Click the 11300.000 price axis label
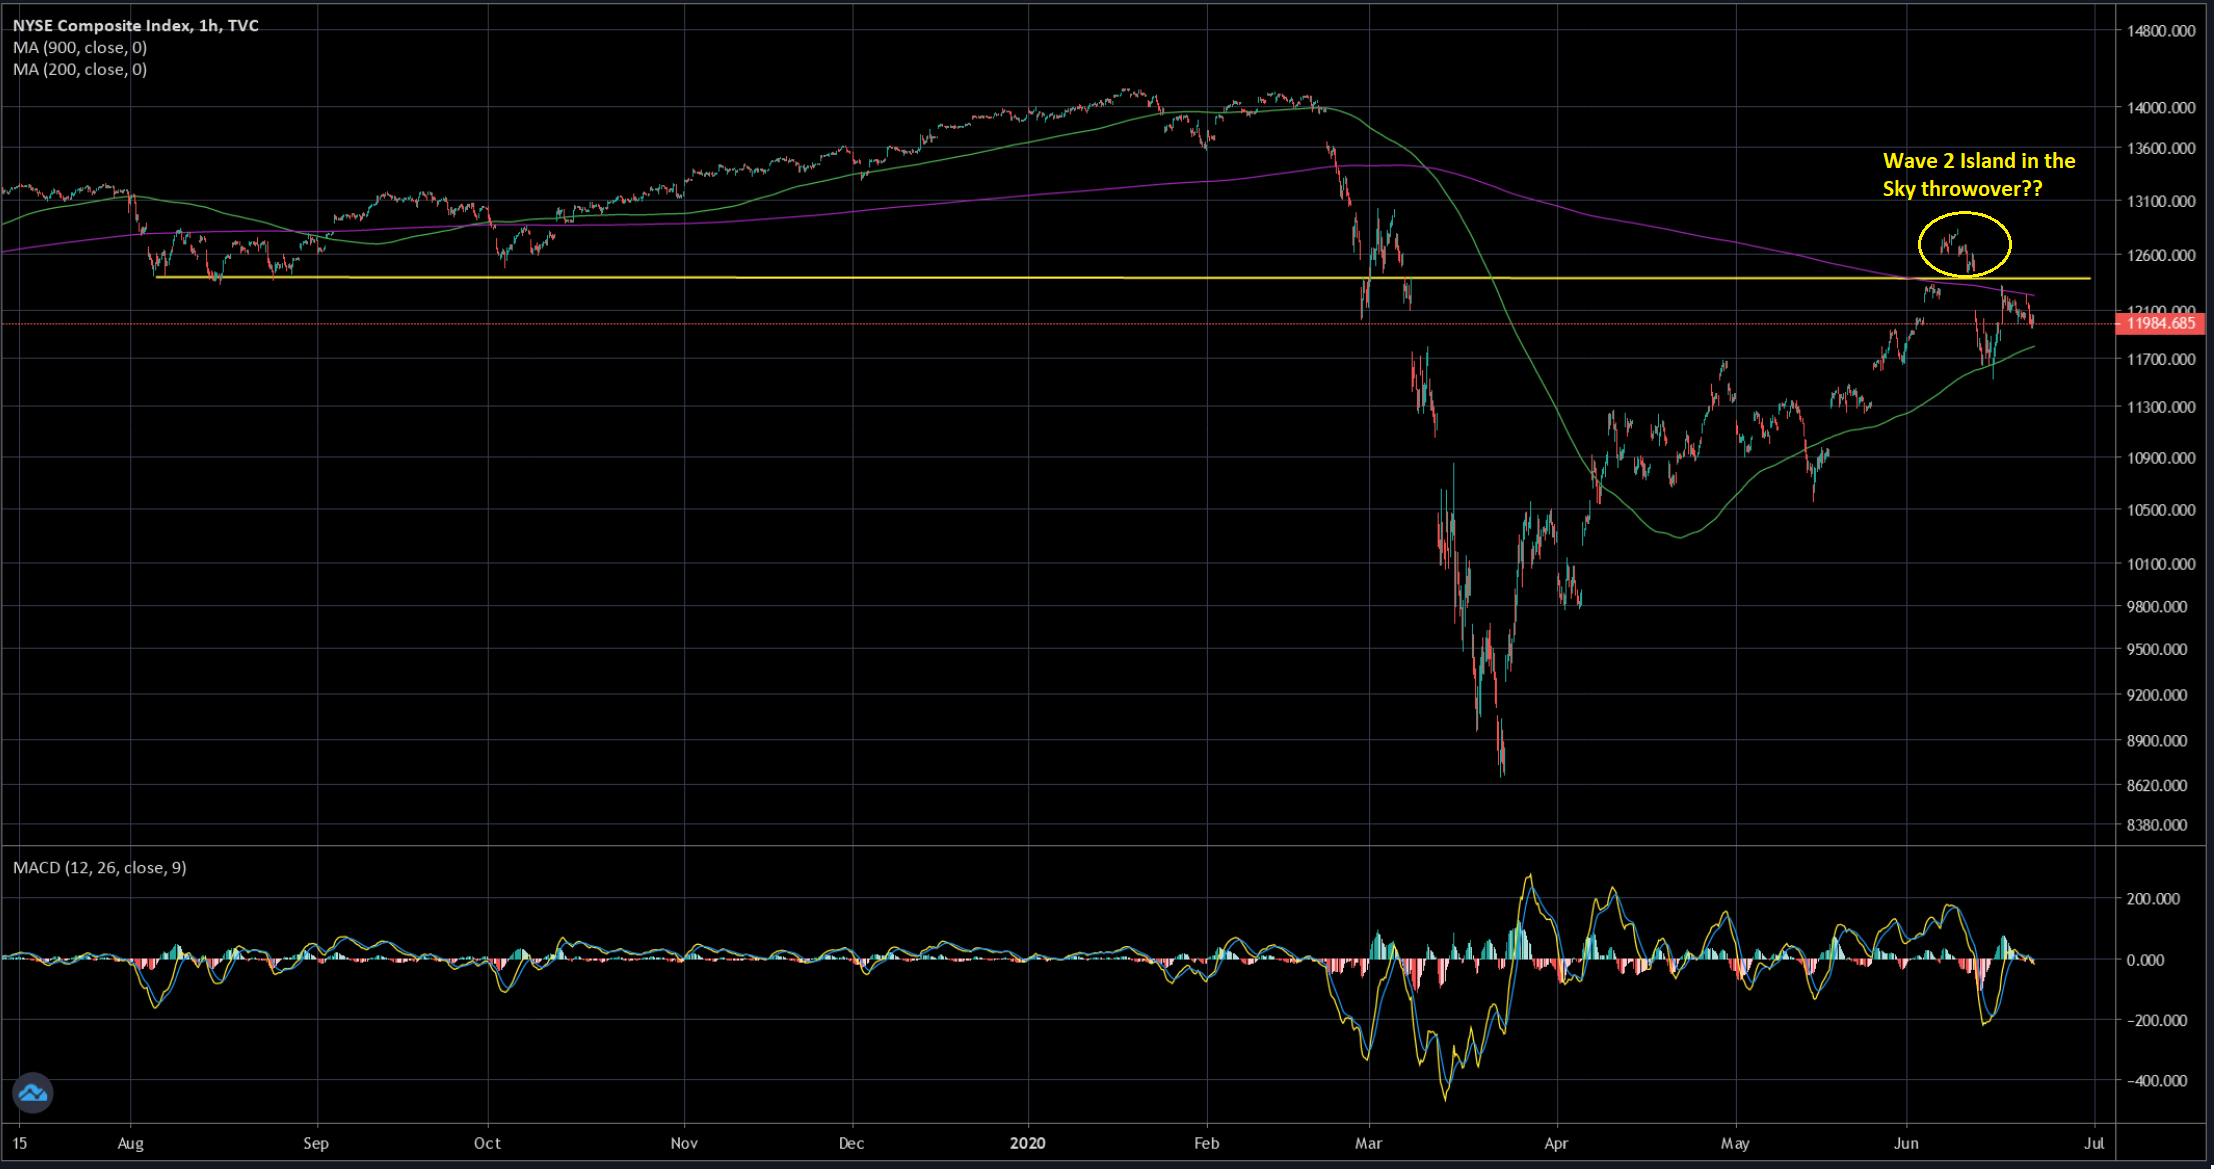This screenshot has width=2214, height=1169. click(2161, 407)
